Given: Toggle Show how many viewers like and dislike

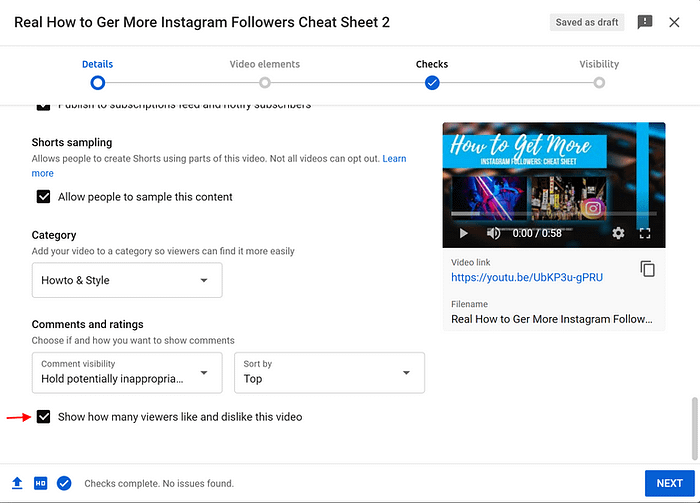Looking at the screenshot, I should coord(43,416).
